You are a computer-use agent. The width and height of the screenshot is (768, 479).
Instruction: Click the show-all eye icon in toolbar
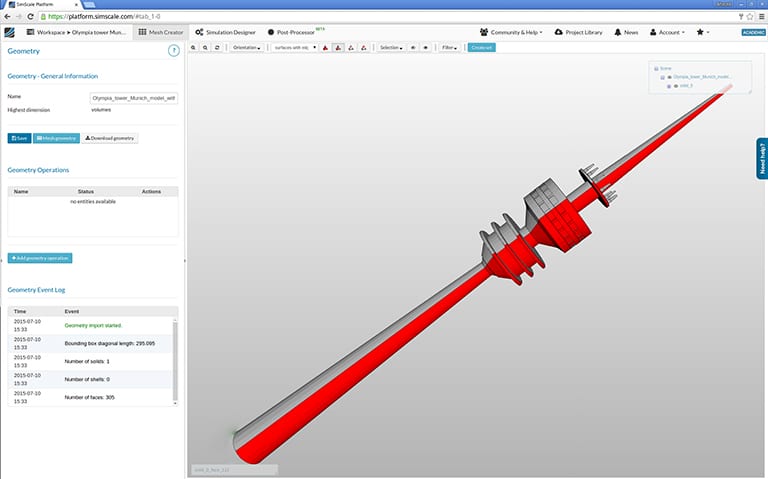click(427, 47)
